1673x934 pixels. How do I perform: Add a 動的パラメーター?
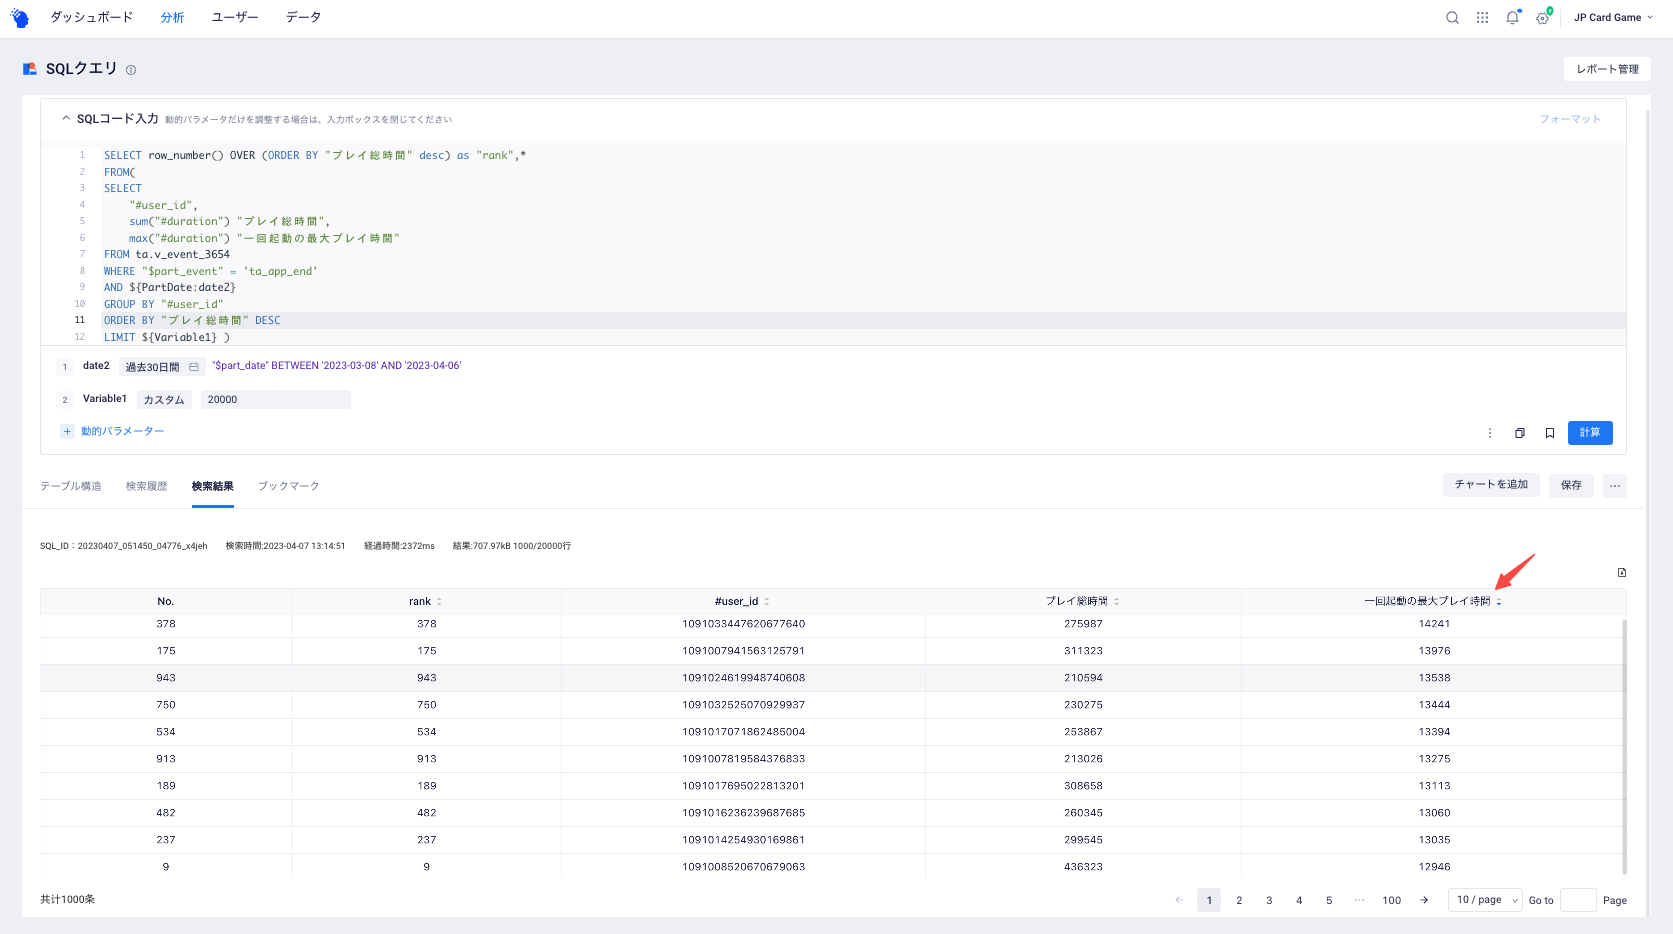123,431
